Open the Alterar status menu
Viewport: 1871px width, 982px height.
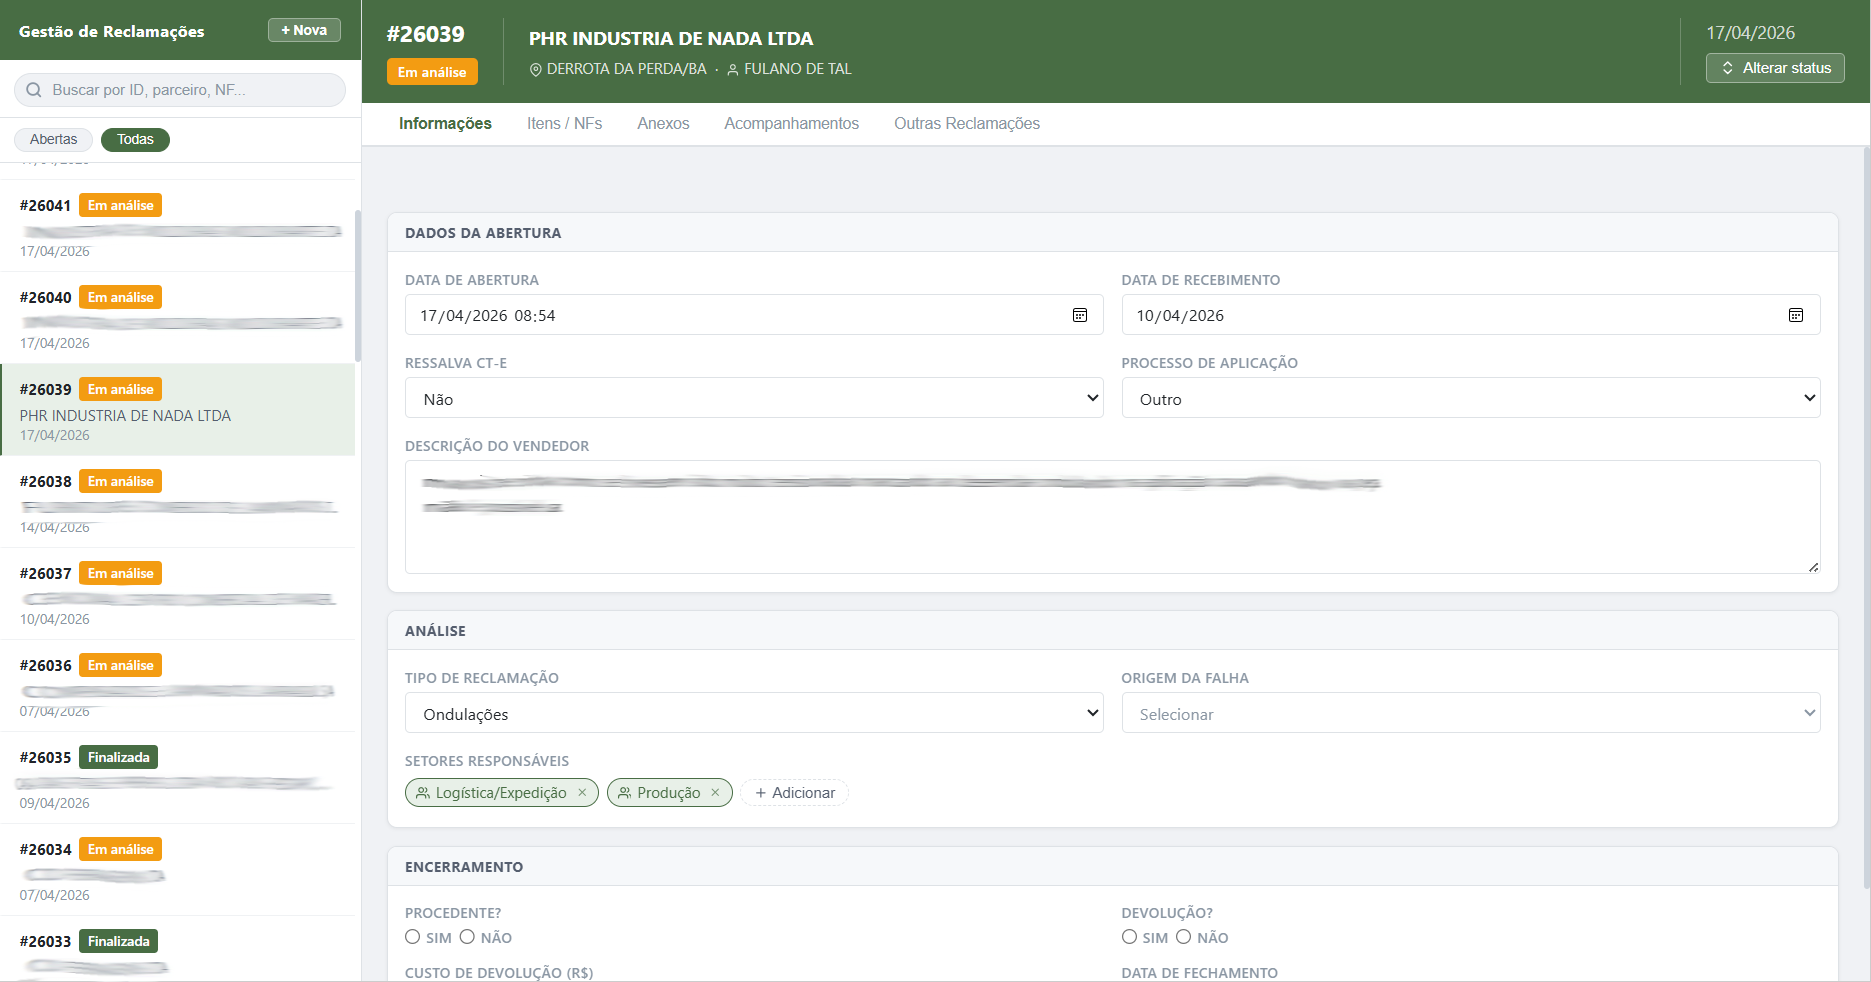tap(1775, 68)
